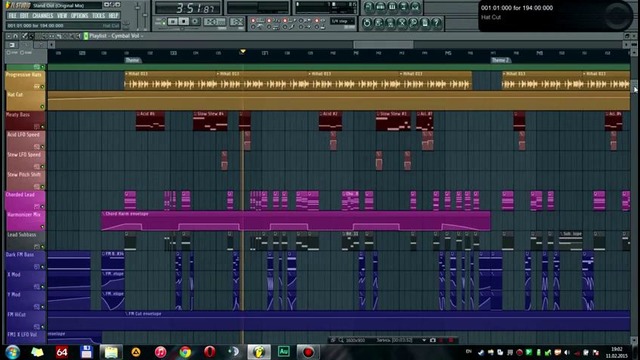Open the dropdown arrow in the screen recorder bar

coord(424,340)
